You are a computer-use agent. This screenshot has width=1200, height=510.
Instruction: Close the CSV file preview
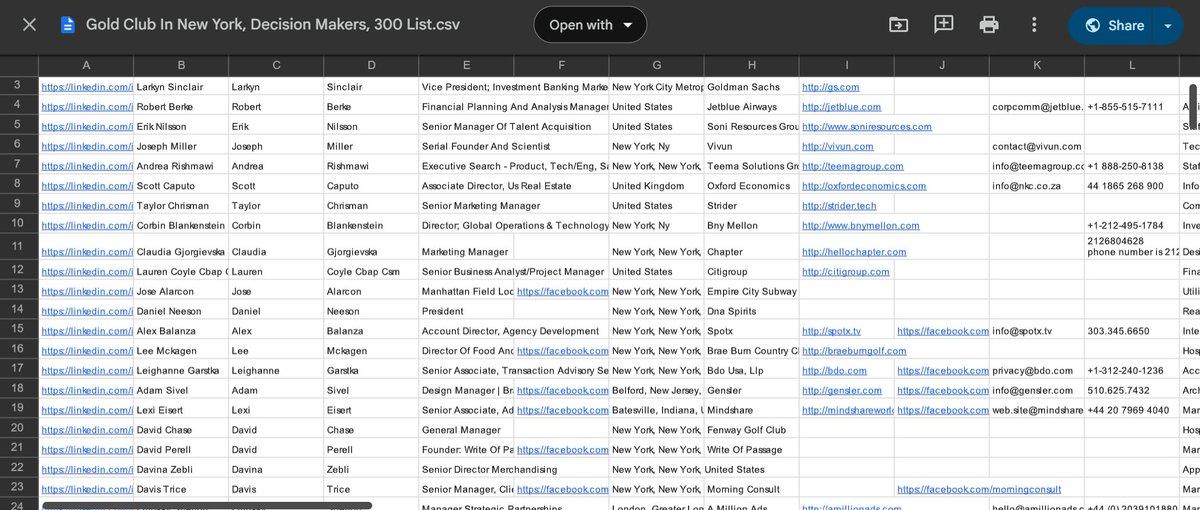[29, 25]
